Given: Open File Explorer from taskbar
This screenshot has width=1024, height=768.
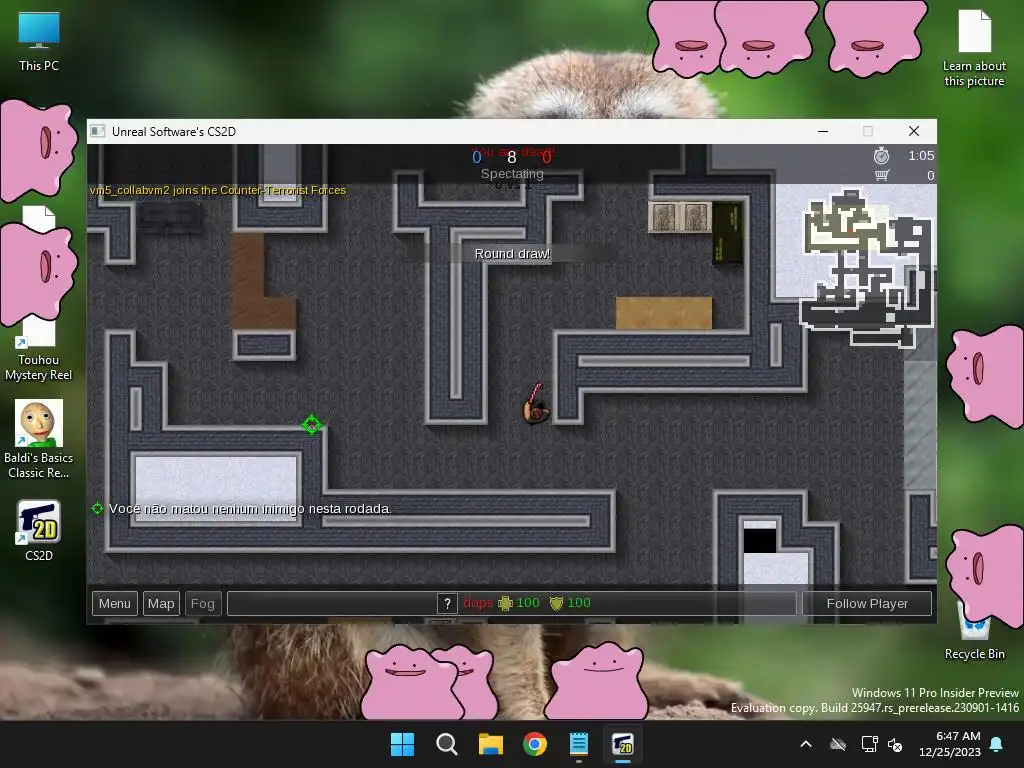Looking at the screenshot, I should [x=490, y=744].
